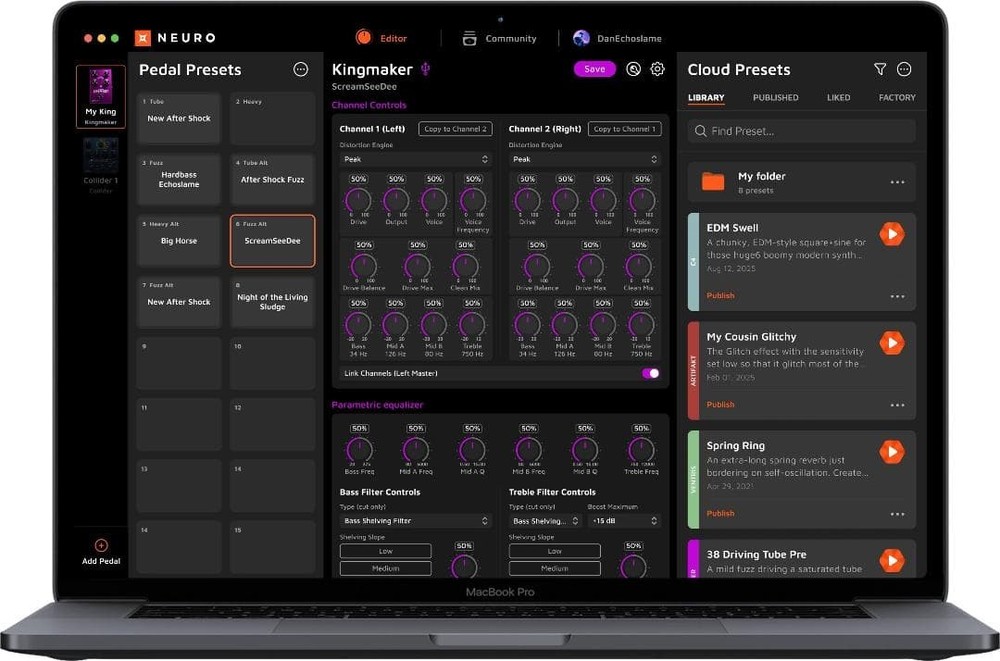
Task: Click the magnifier icon in Find Preset
Action: point(700,131)
